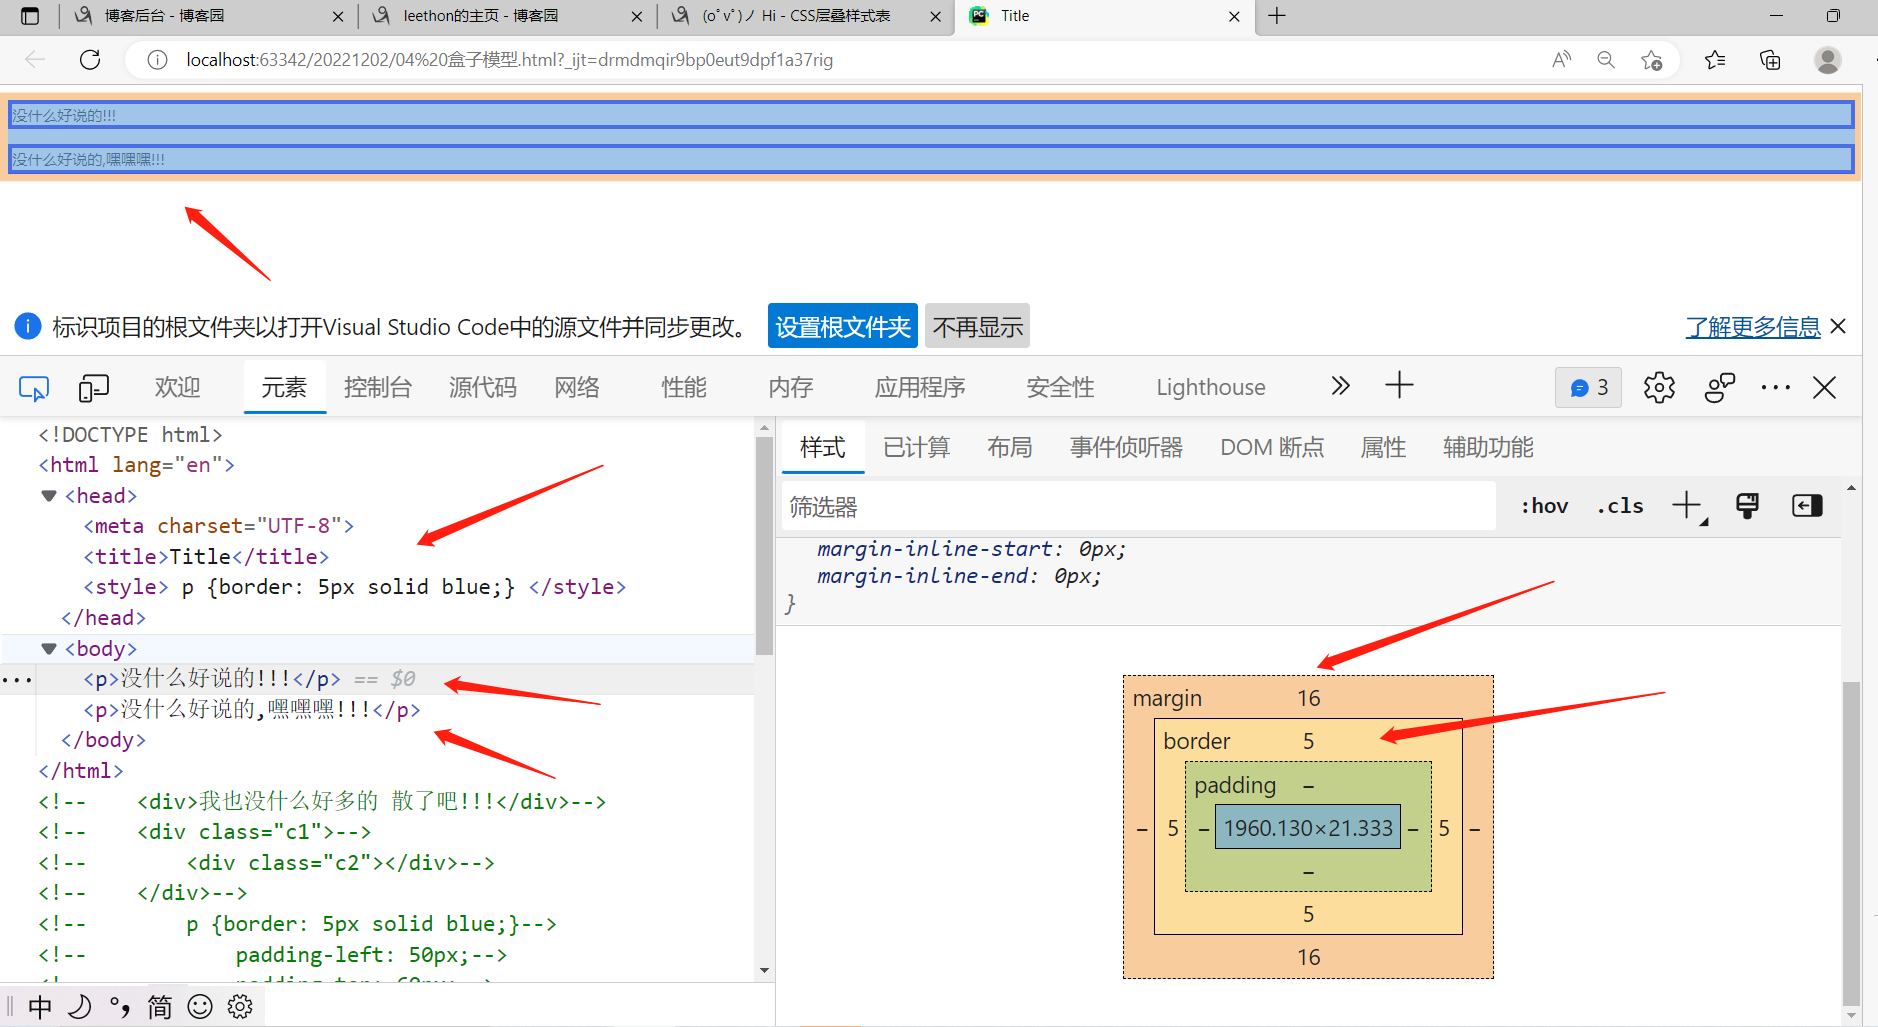Open IME emoji smiley panel
The width and height of the screenshot is (1878, 1027).
[200, 1006]
